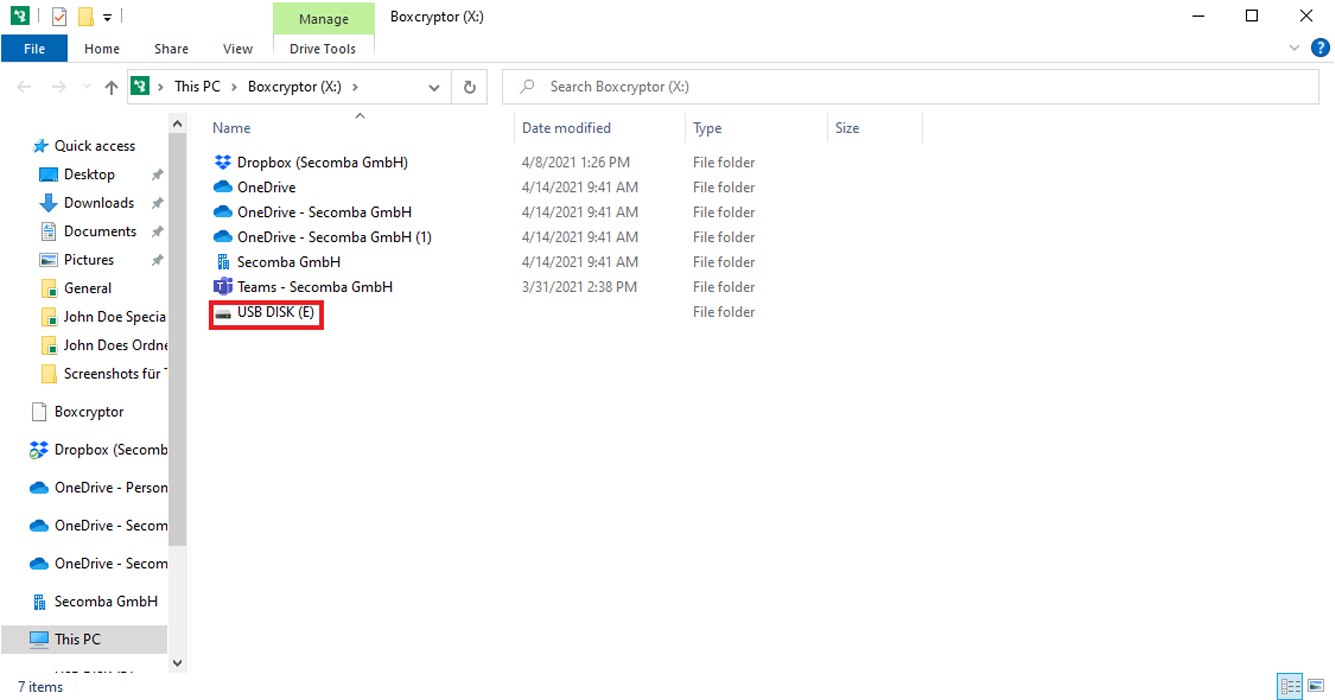Click the OneDrive - Secomba GmbH row text
The width and height of the screenshot is (1335, 700).
click(324, 212)
